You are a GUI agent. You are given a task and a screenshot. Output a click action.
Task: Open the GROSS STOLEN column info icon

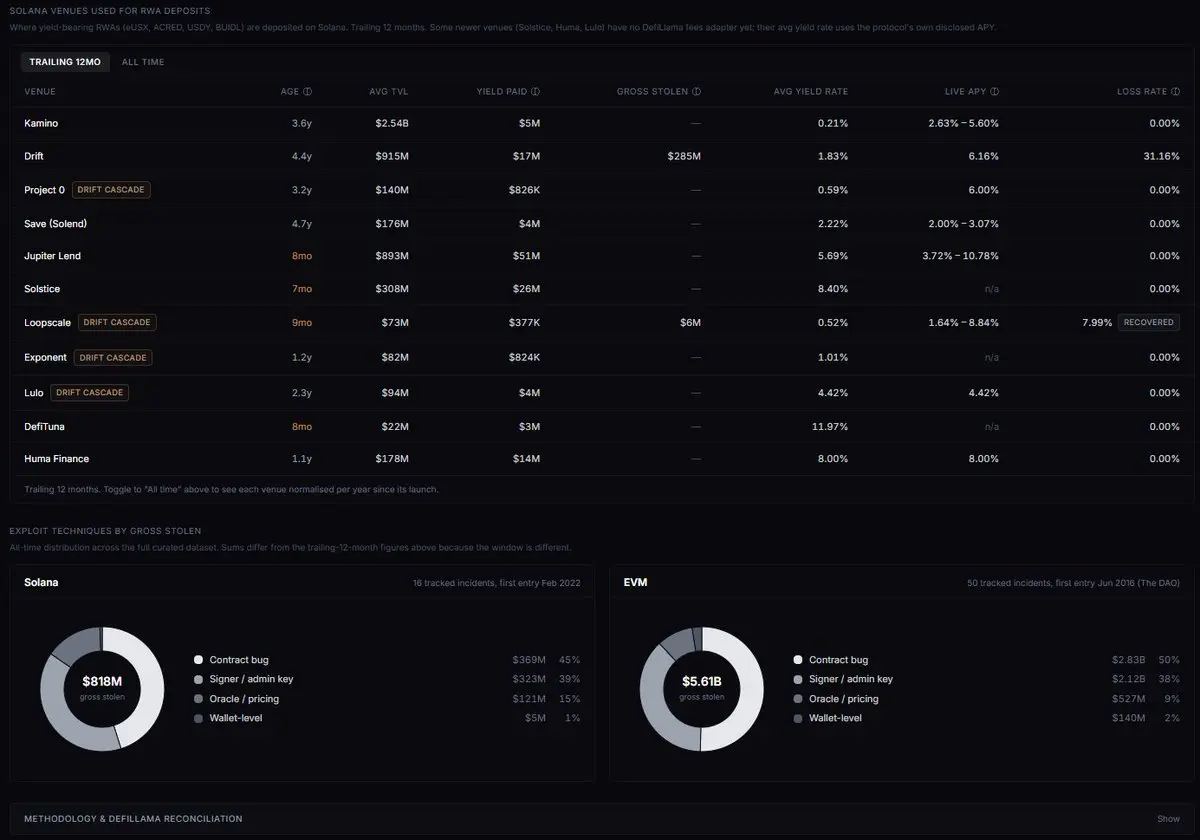(696, 91)
